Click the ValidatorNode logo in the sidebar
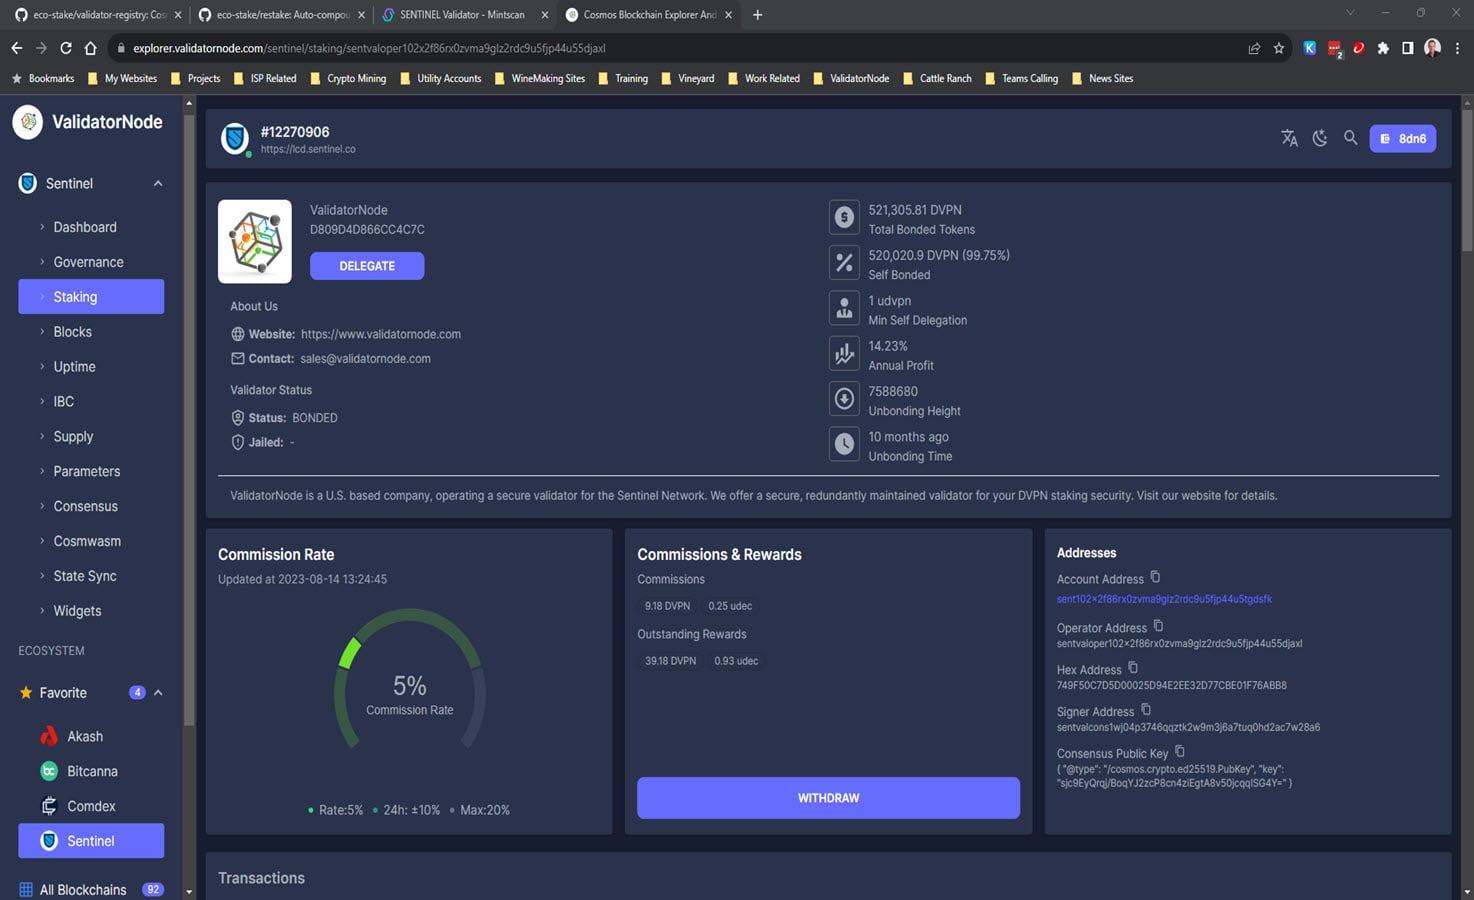This screenshot has width=1474, height=900. tap(27, 121)
